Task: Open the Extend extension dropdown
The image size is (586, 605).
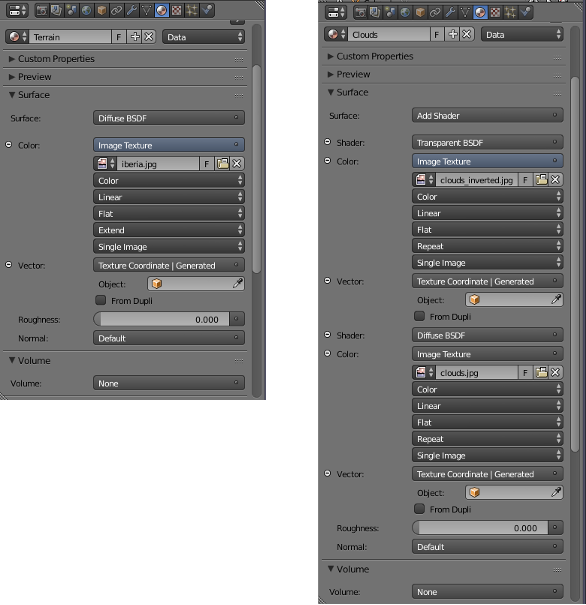Action: [169, 230]
